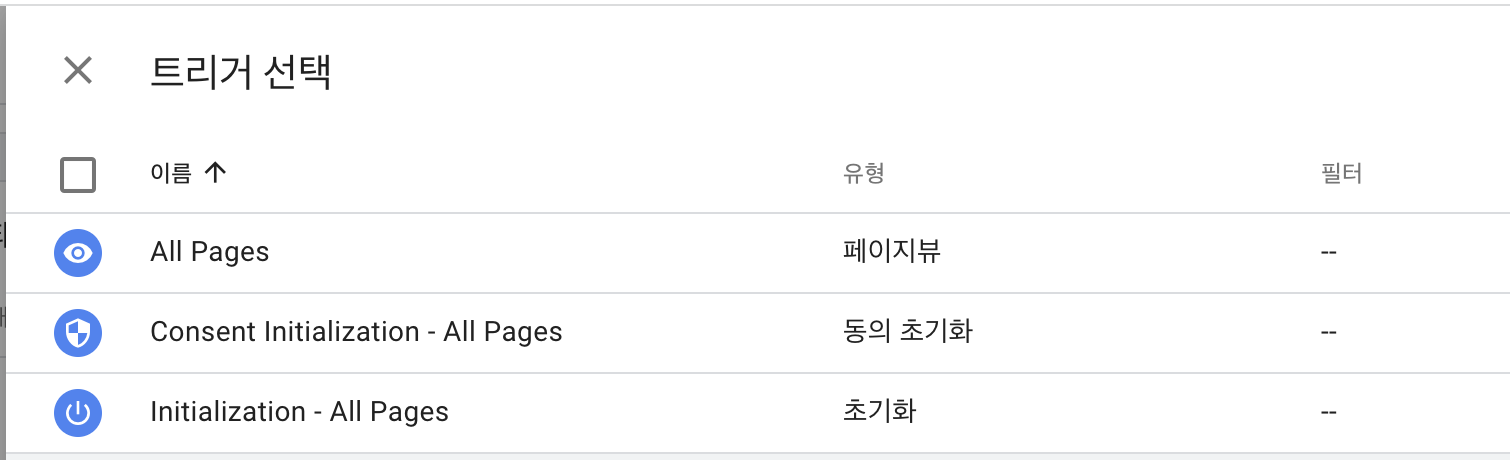Select the Consent Initialization shield icon
Viewport: 1510px width, 460px height.
pos(78,333)
